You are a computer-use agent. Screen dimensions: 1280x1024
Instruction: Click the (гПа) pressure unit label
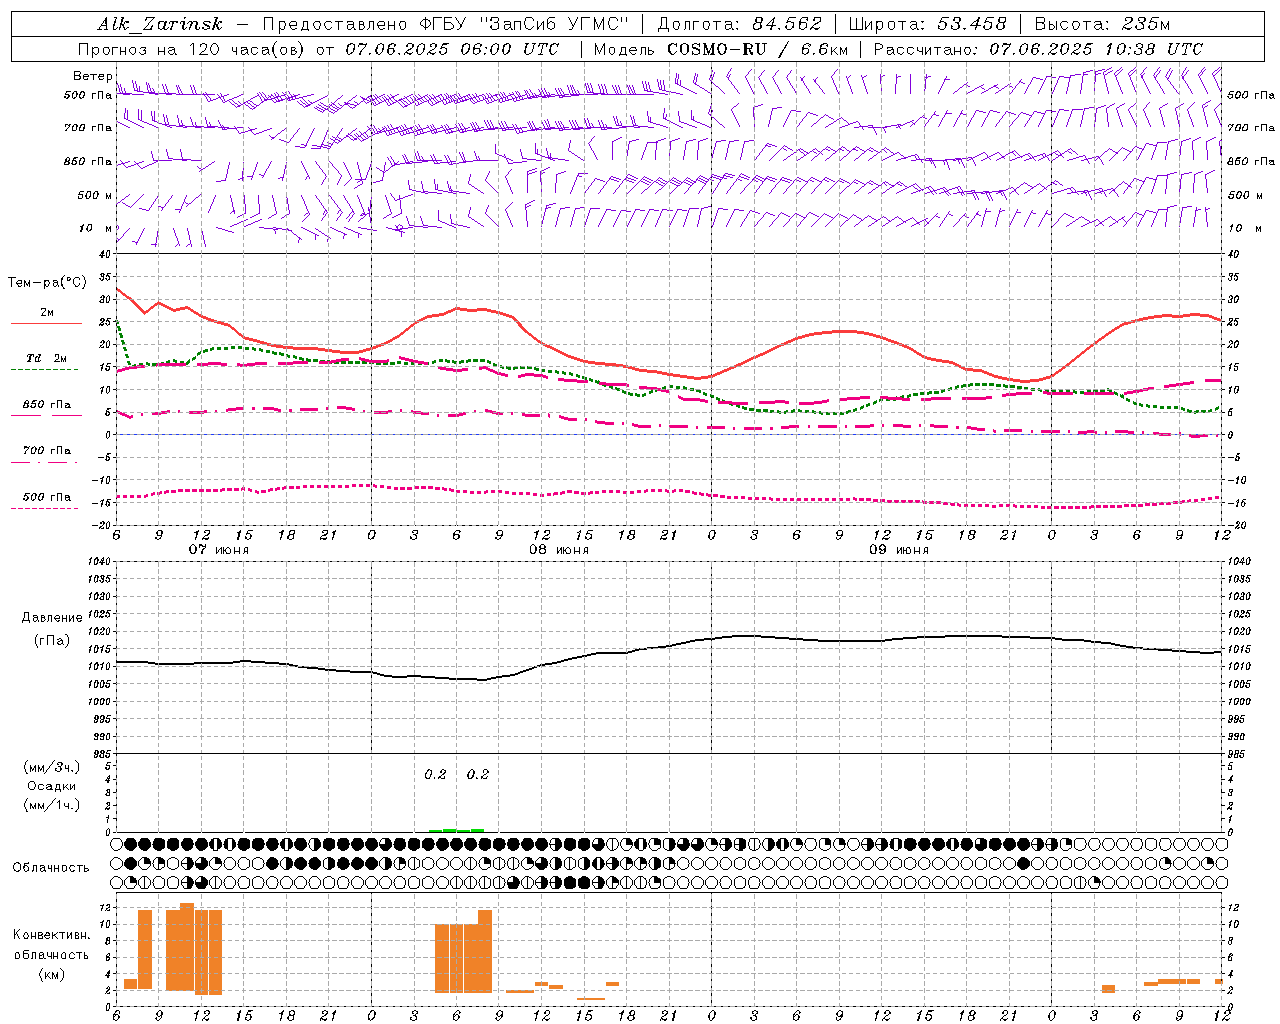(52, 641)
